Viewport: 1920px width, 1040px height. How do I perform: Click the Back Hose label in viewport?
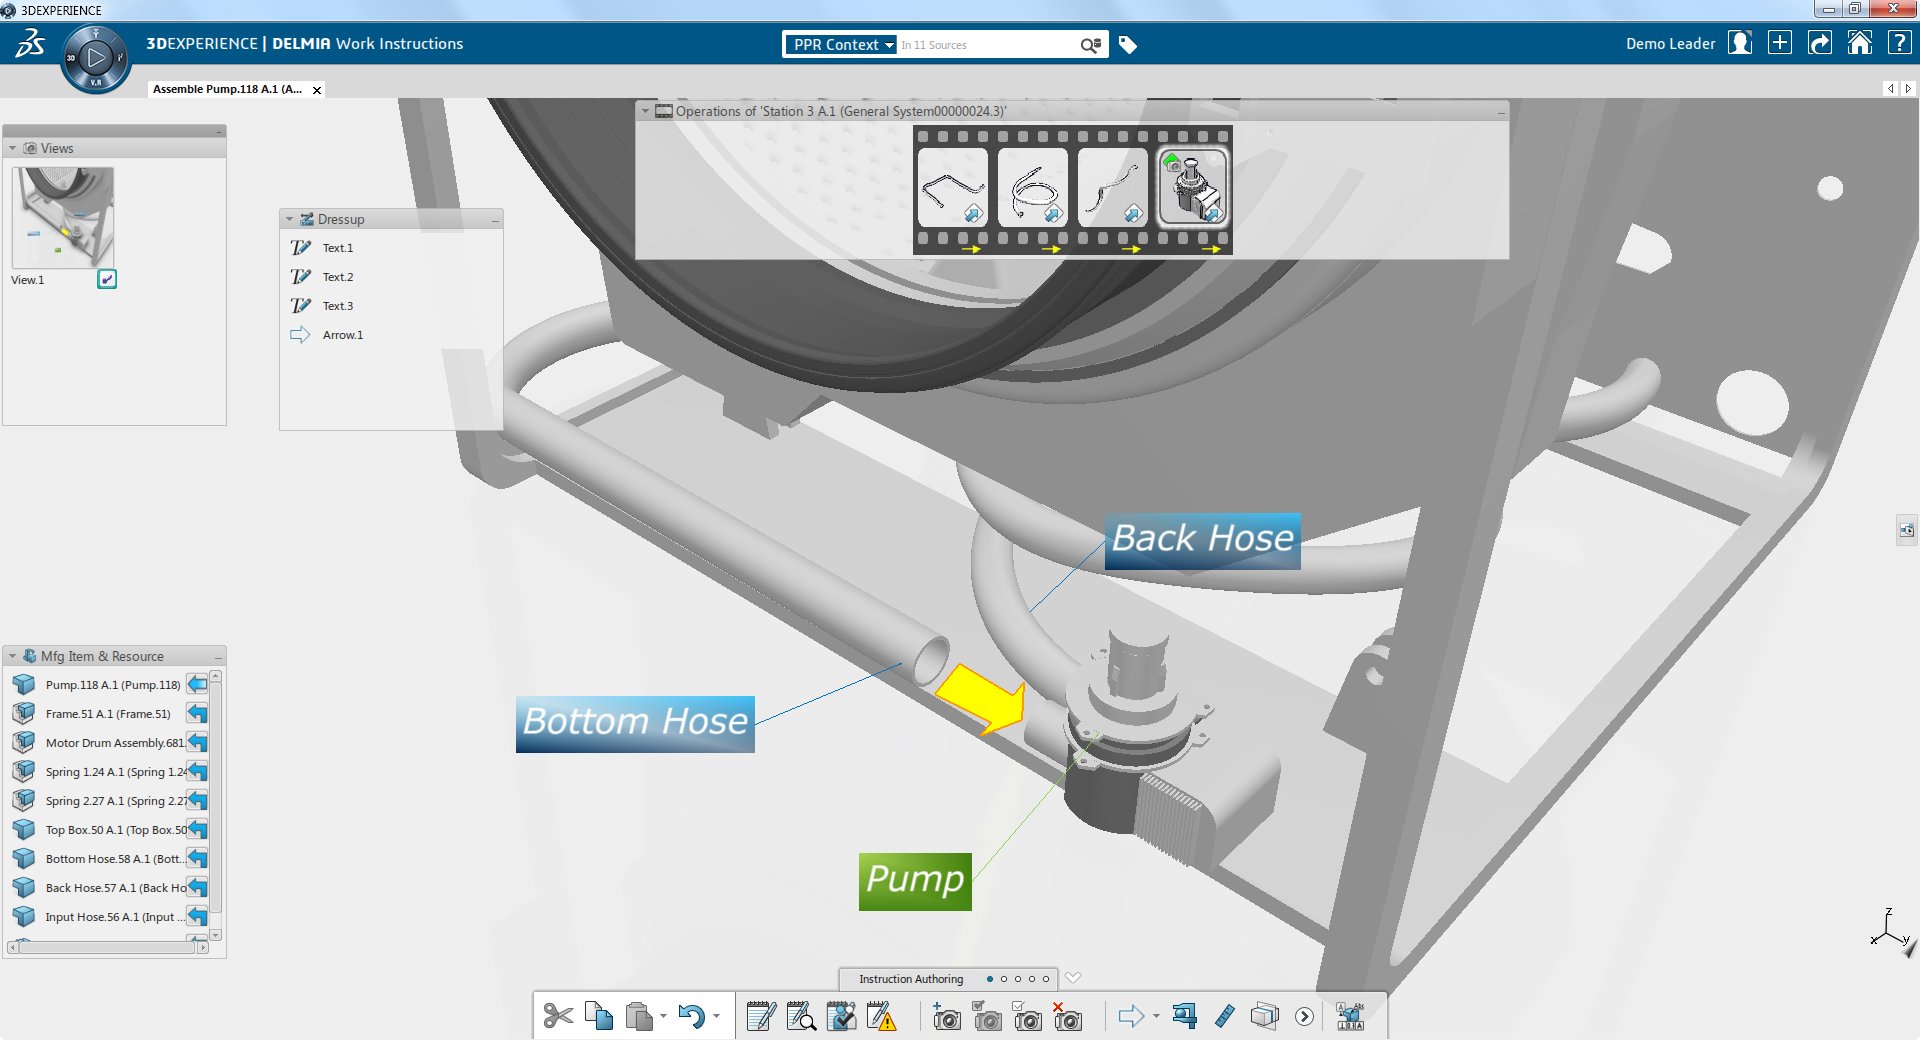pos(1202,541)
